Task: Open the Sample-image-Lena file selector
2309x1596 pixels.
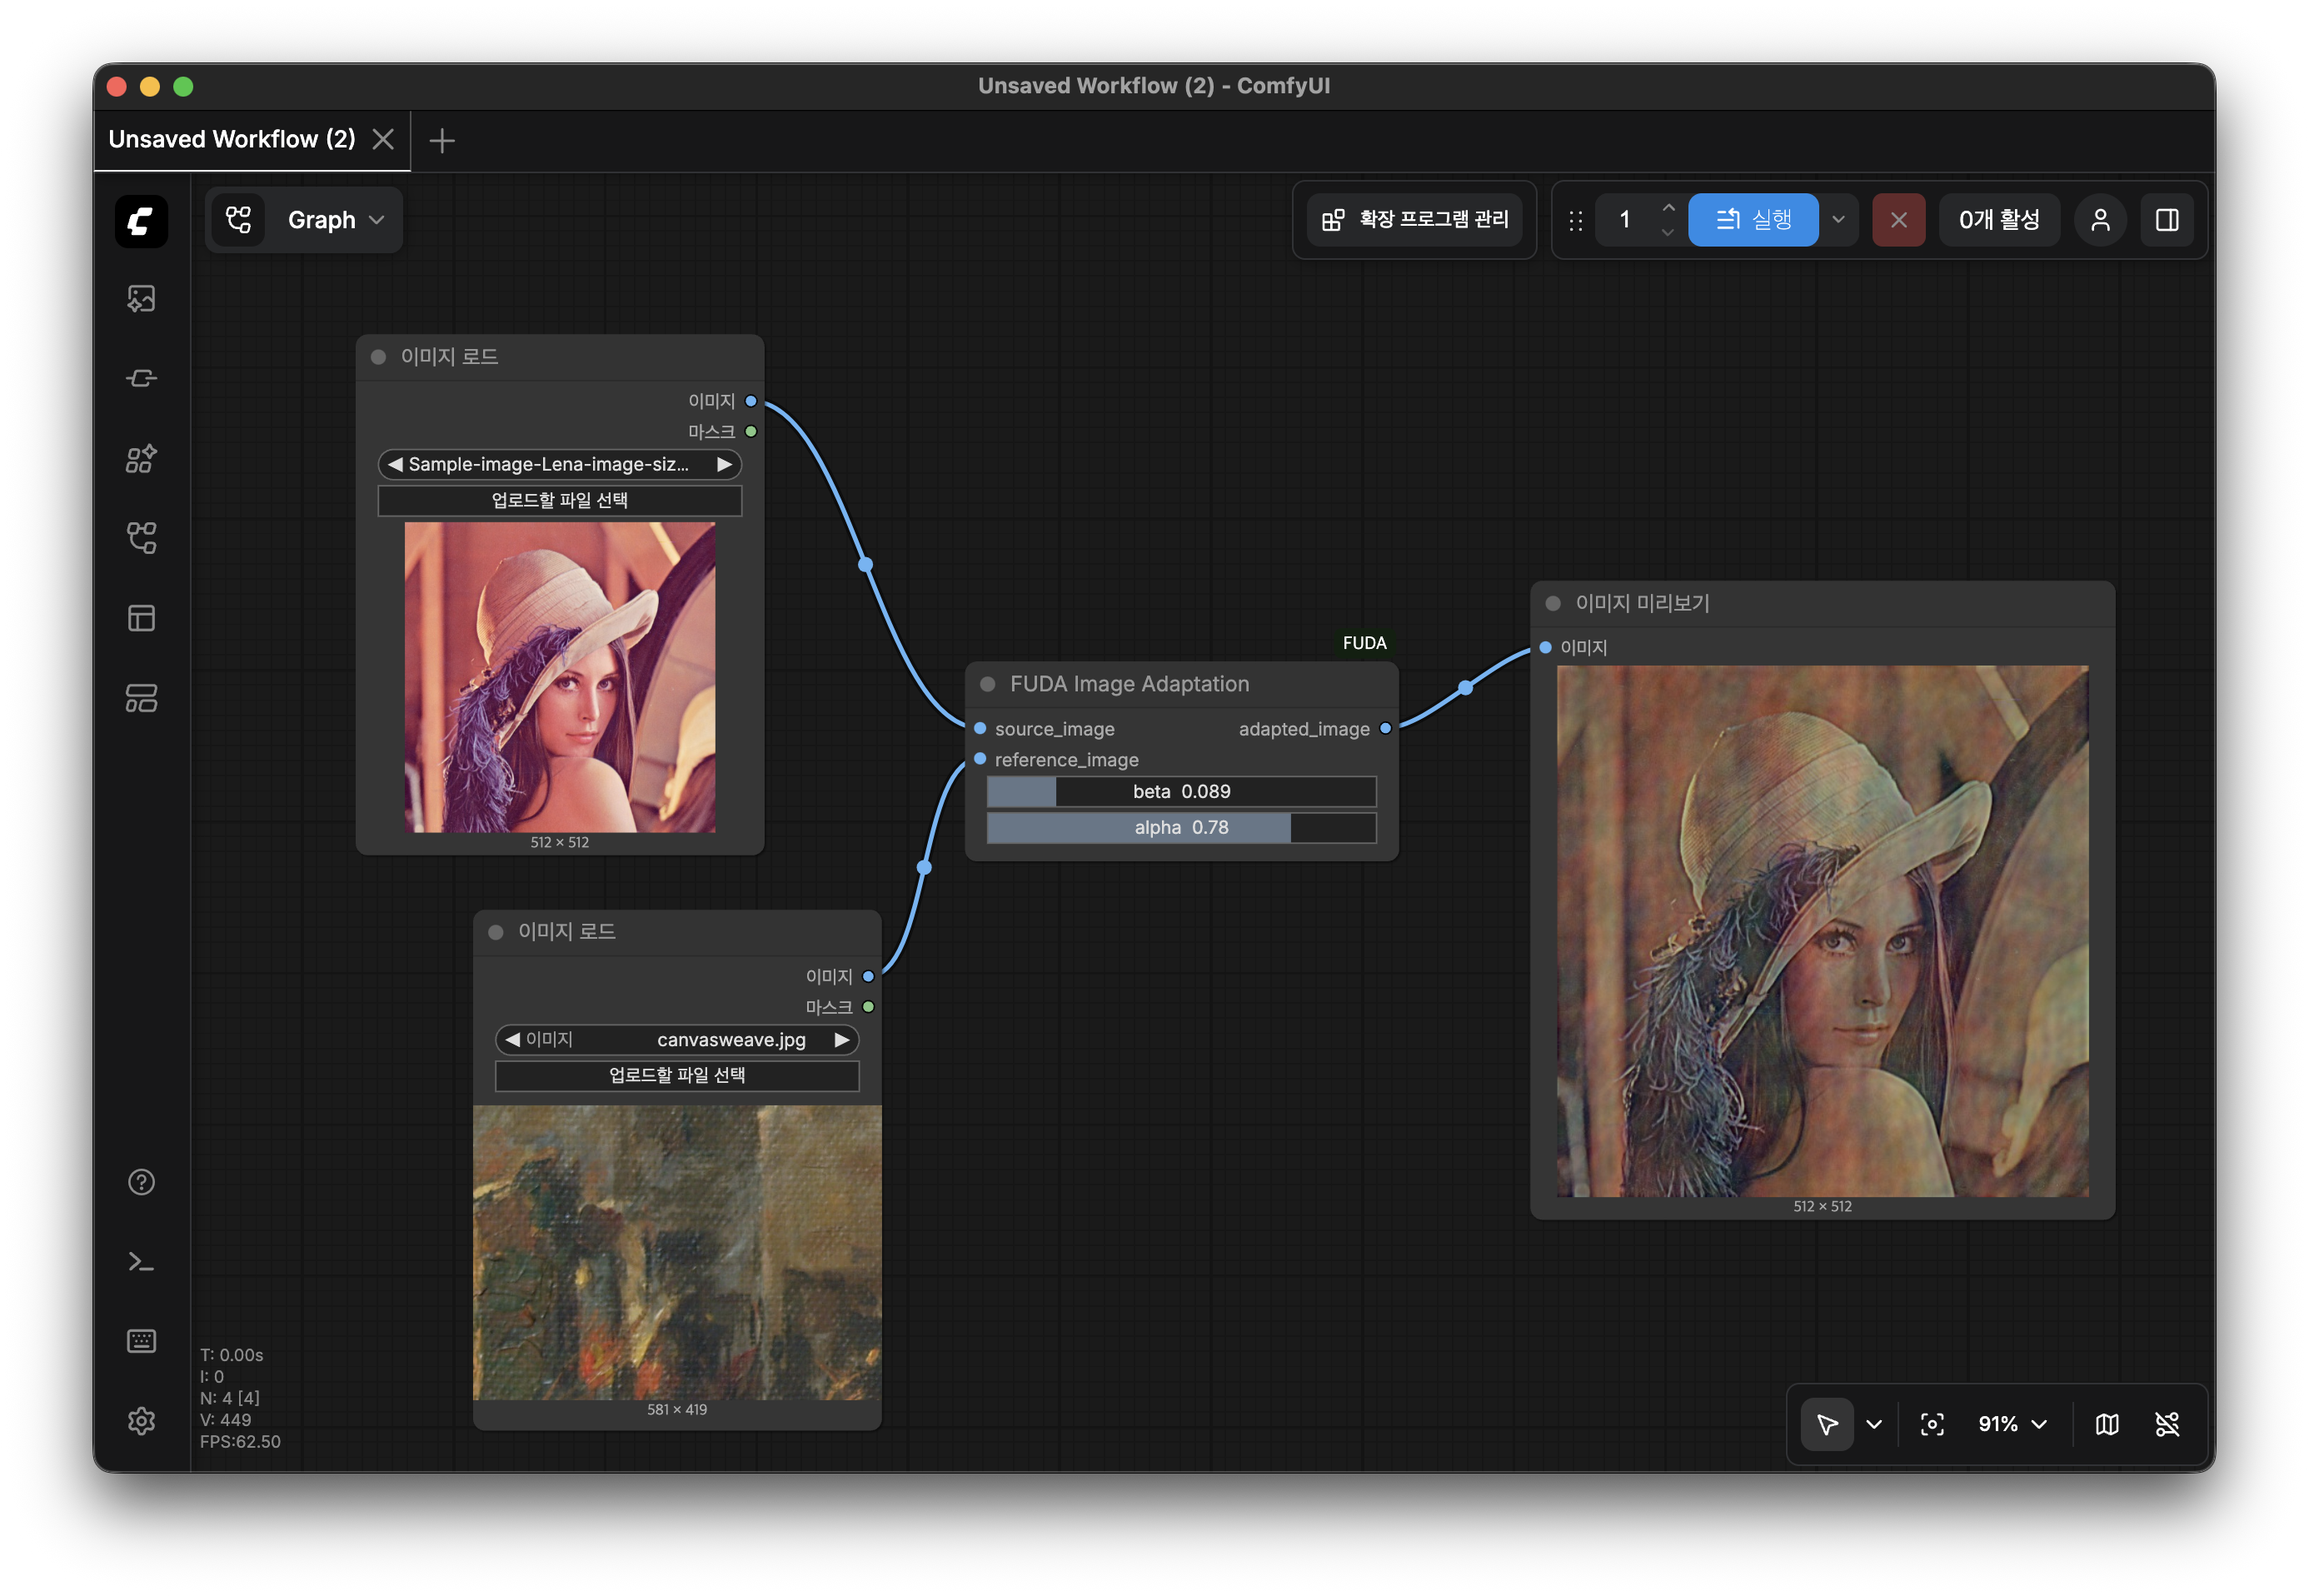Action: tap(559, 464)
